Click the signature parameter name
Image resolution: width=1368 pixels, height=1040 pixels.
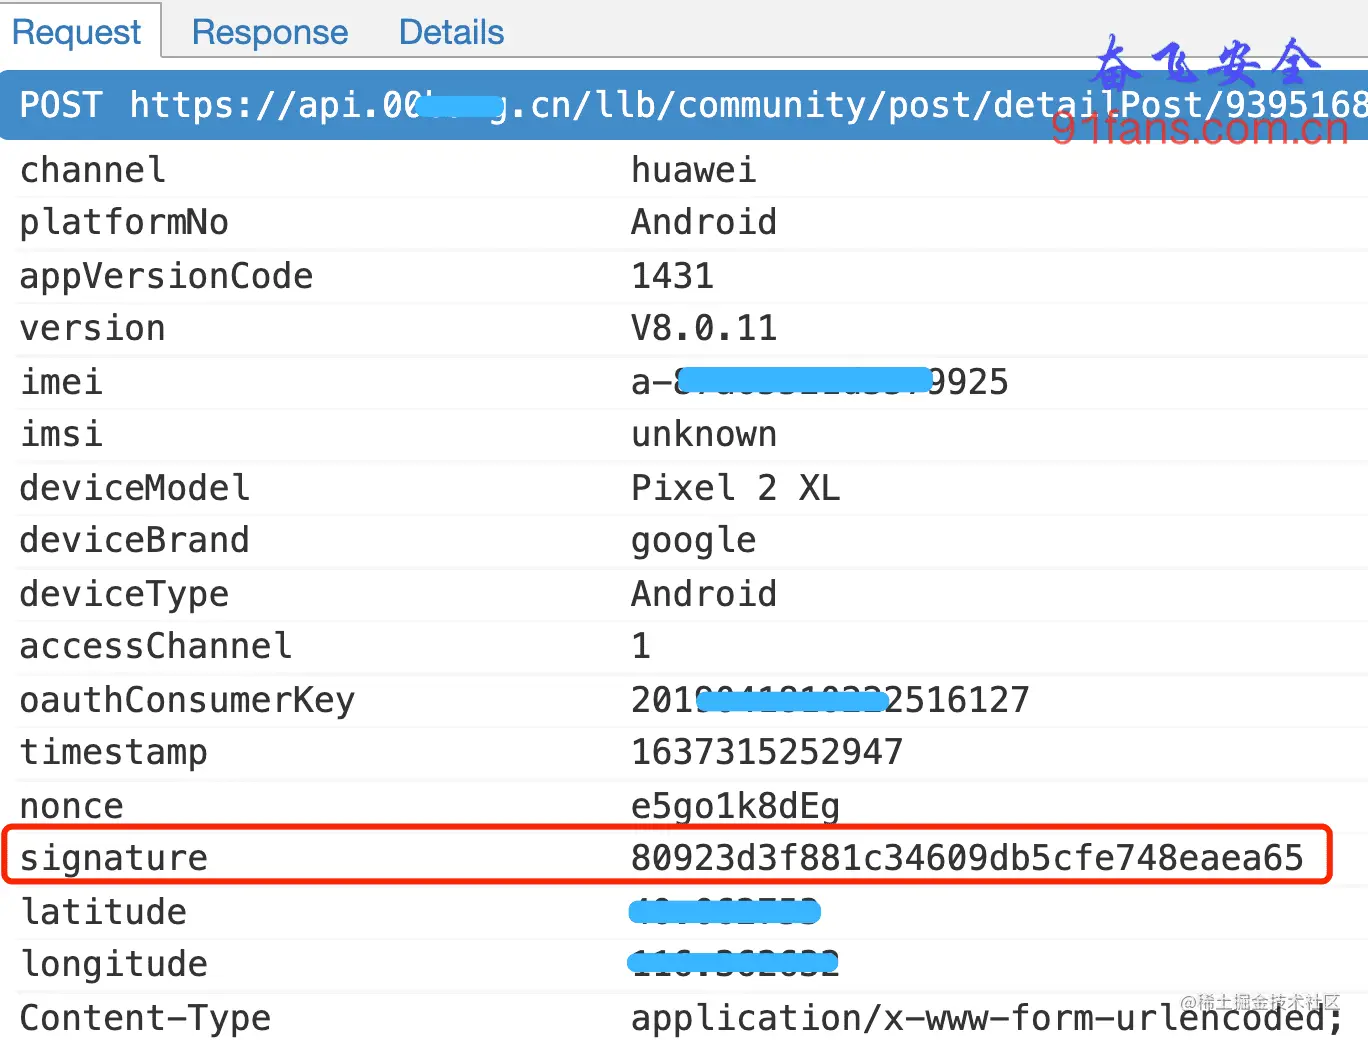tap(113, 858)
